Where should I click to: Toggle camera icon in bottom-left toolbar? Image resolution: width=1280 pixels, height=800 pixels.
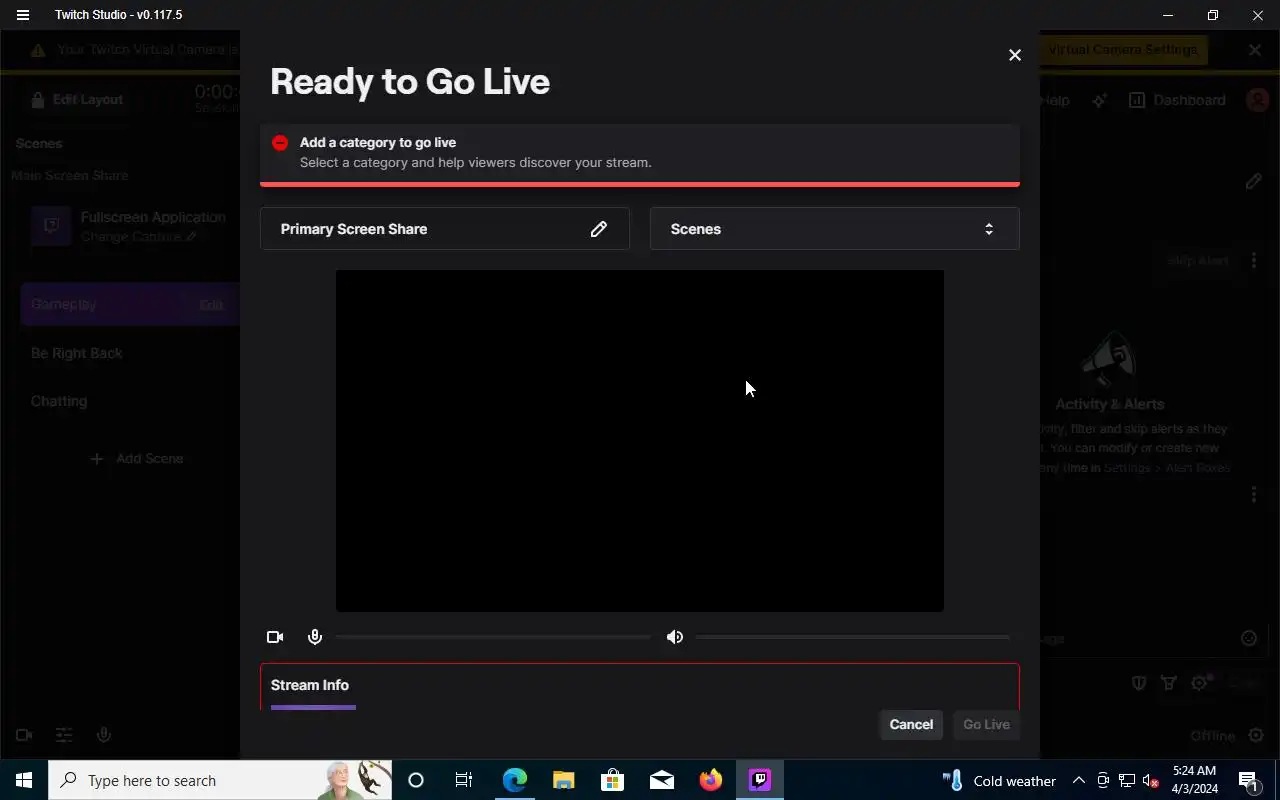[x=24, y=735]
